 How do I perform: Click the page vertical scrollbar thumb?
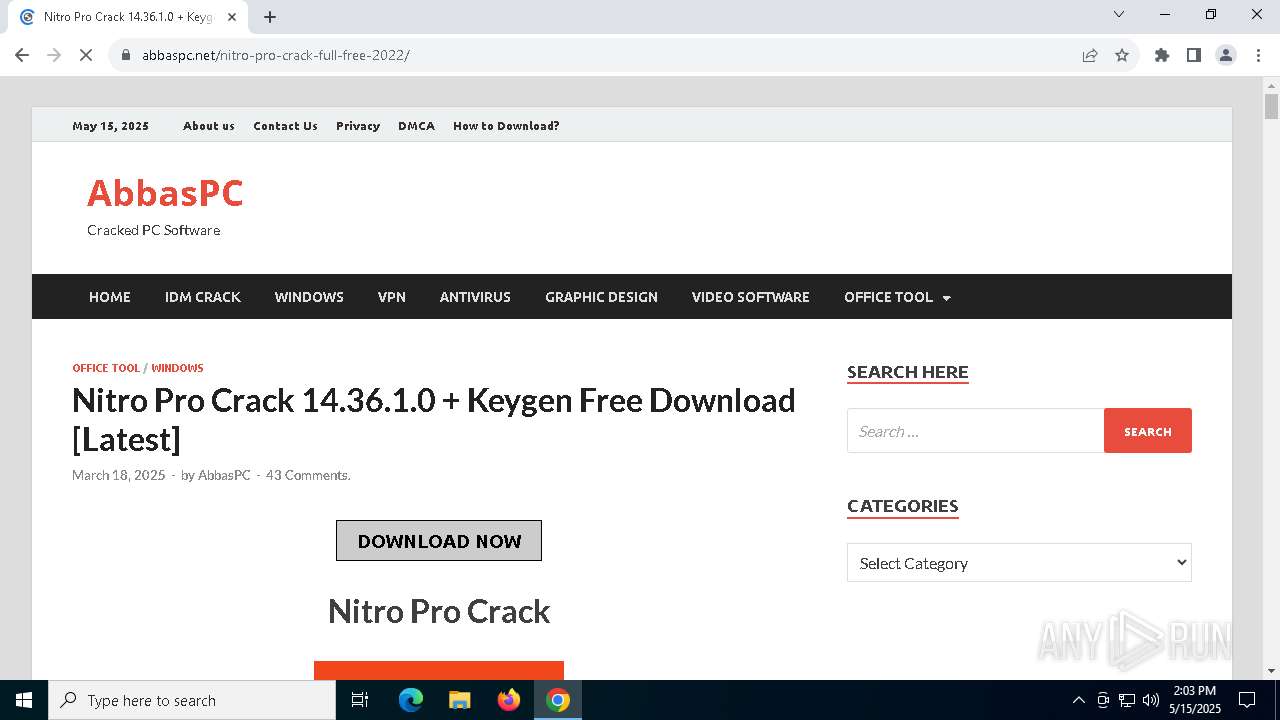coord(1271,107)
